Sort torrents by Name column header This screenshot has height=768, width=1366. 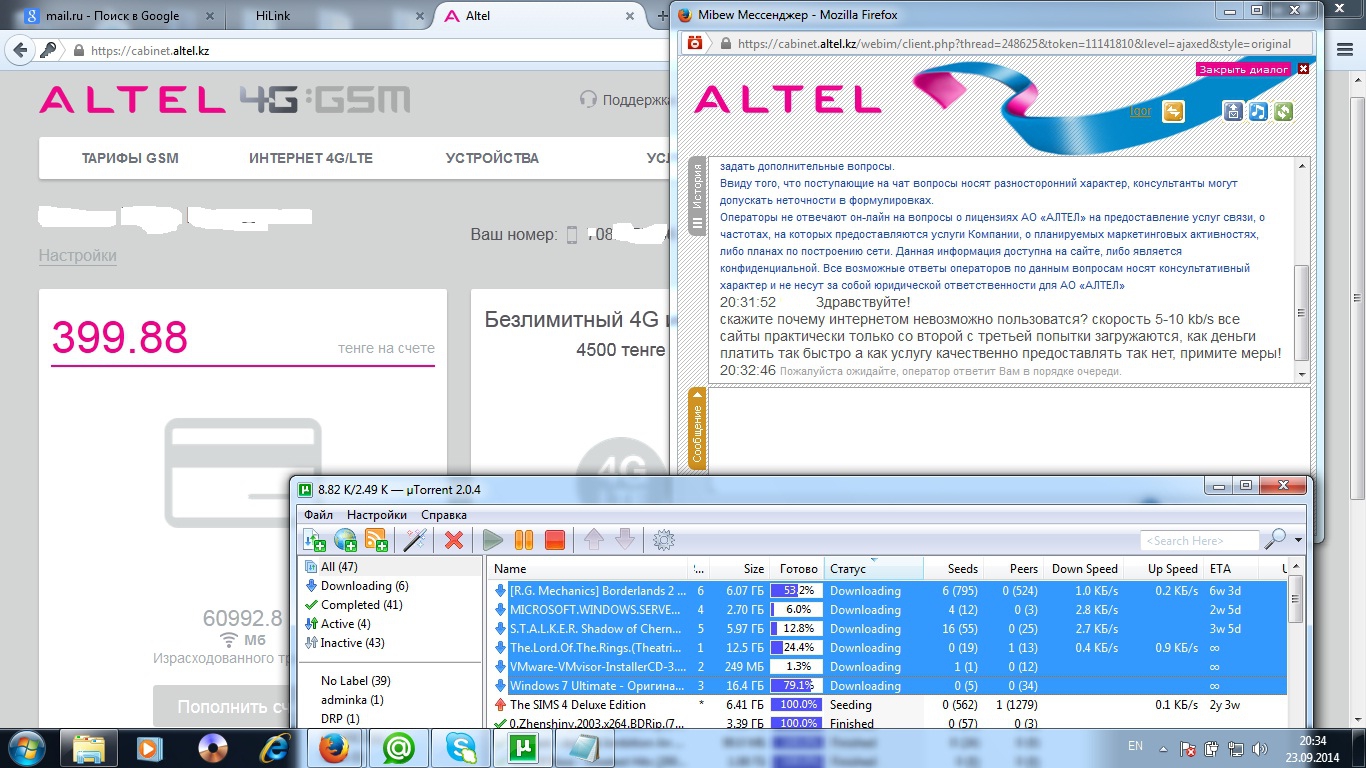589,569
